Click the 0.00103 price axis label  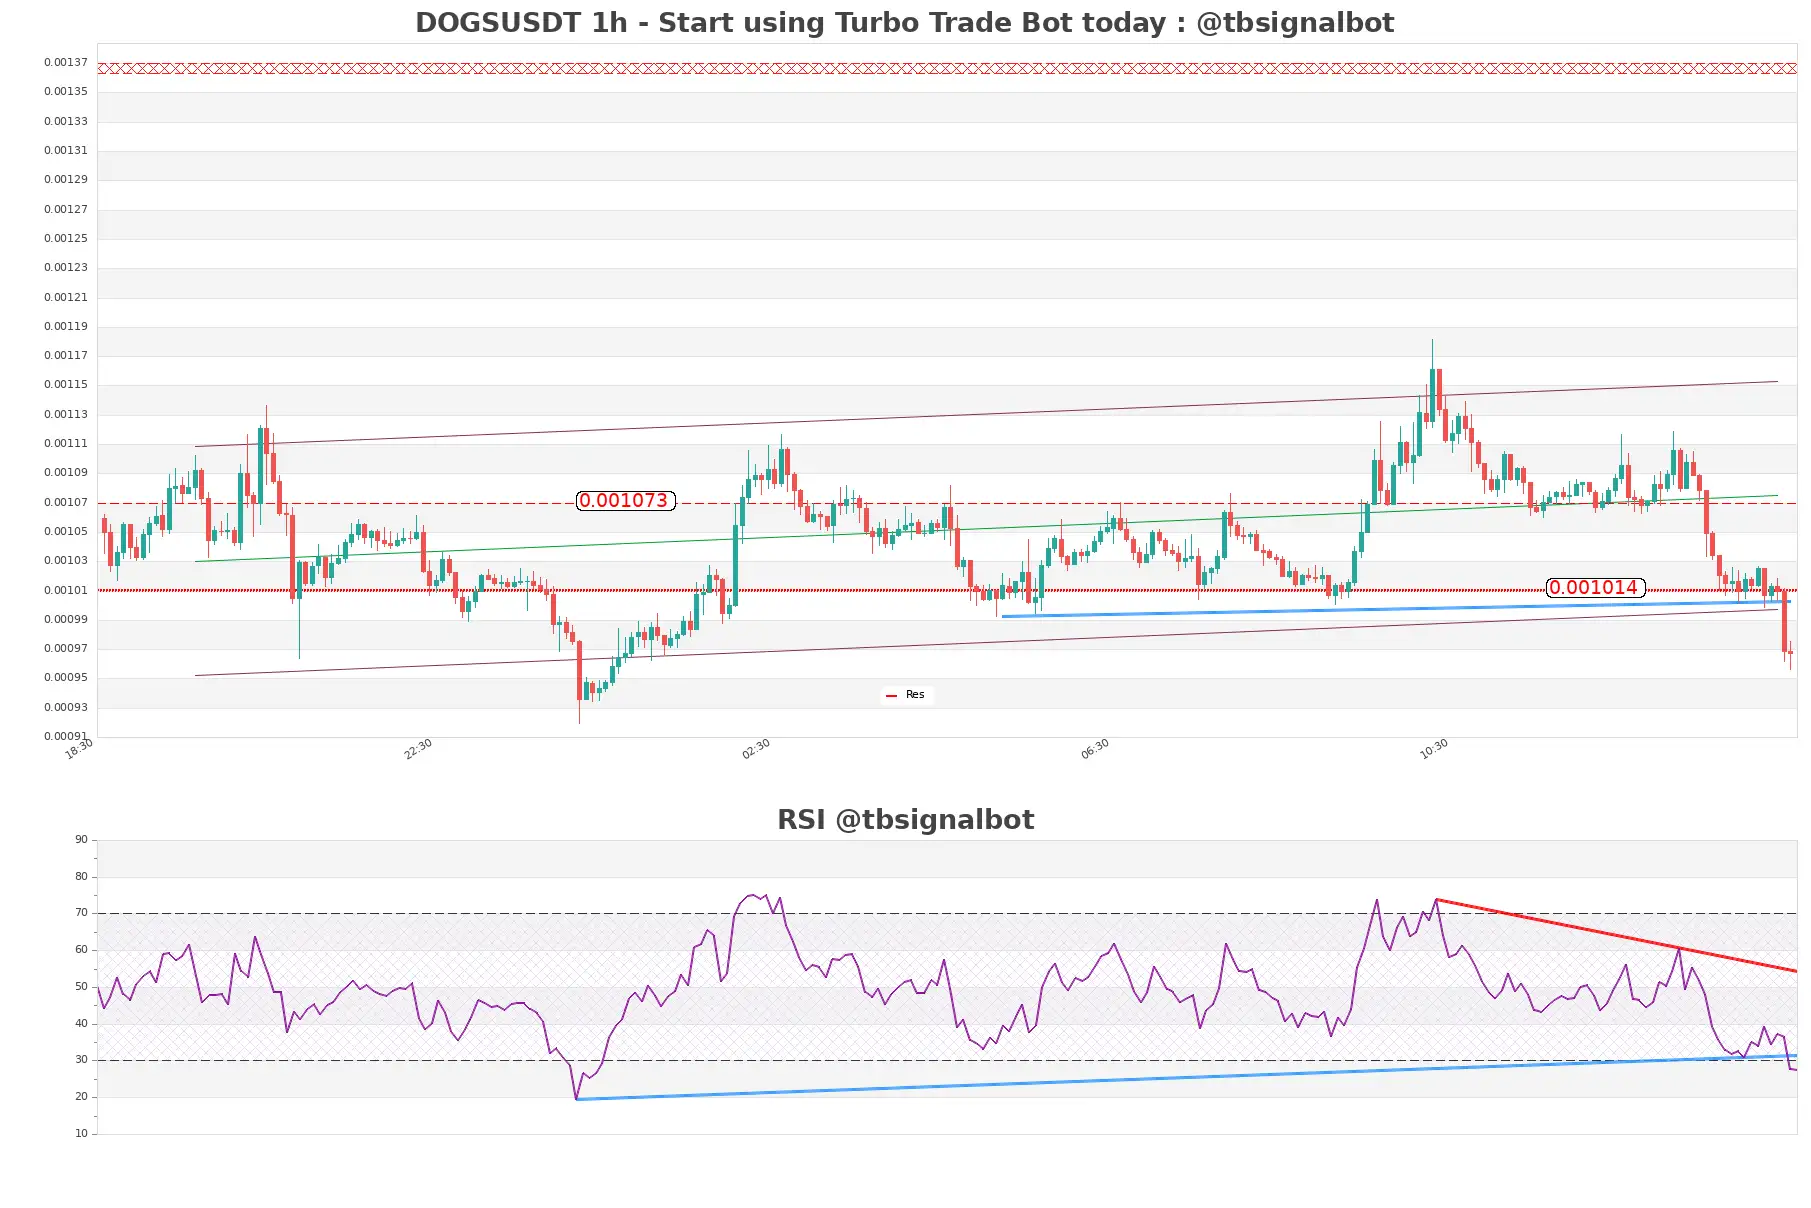pyautogui.click(x=65, y=560)
